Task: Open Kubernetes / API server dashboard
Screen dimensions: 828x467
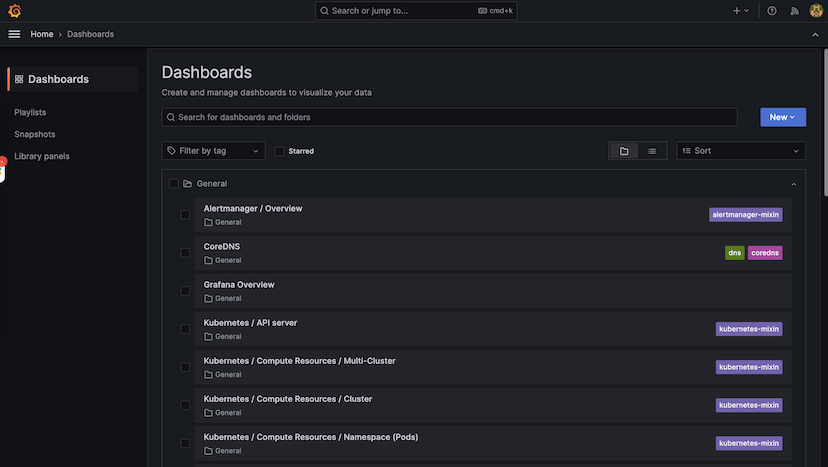Action: (250, 323)
